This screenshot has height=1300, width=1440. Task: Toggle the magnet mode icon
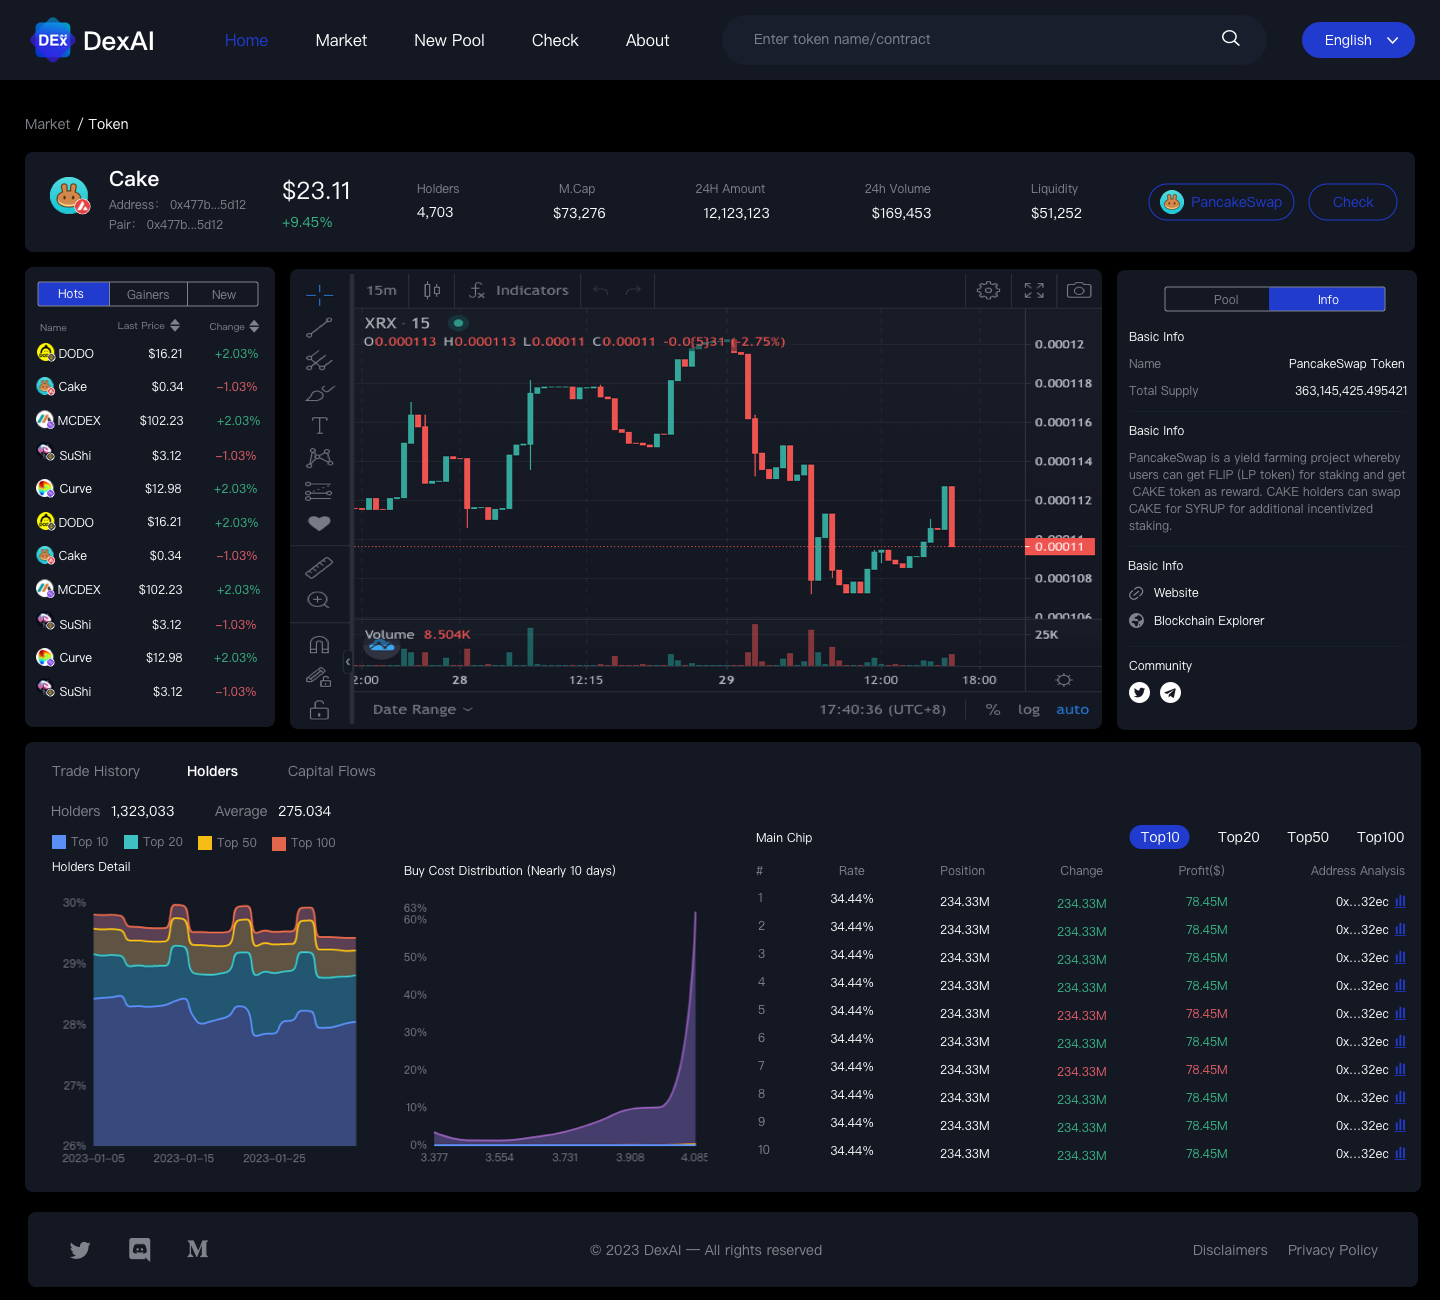coord(319,645)
